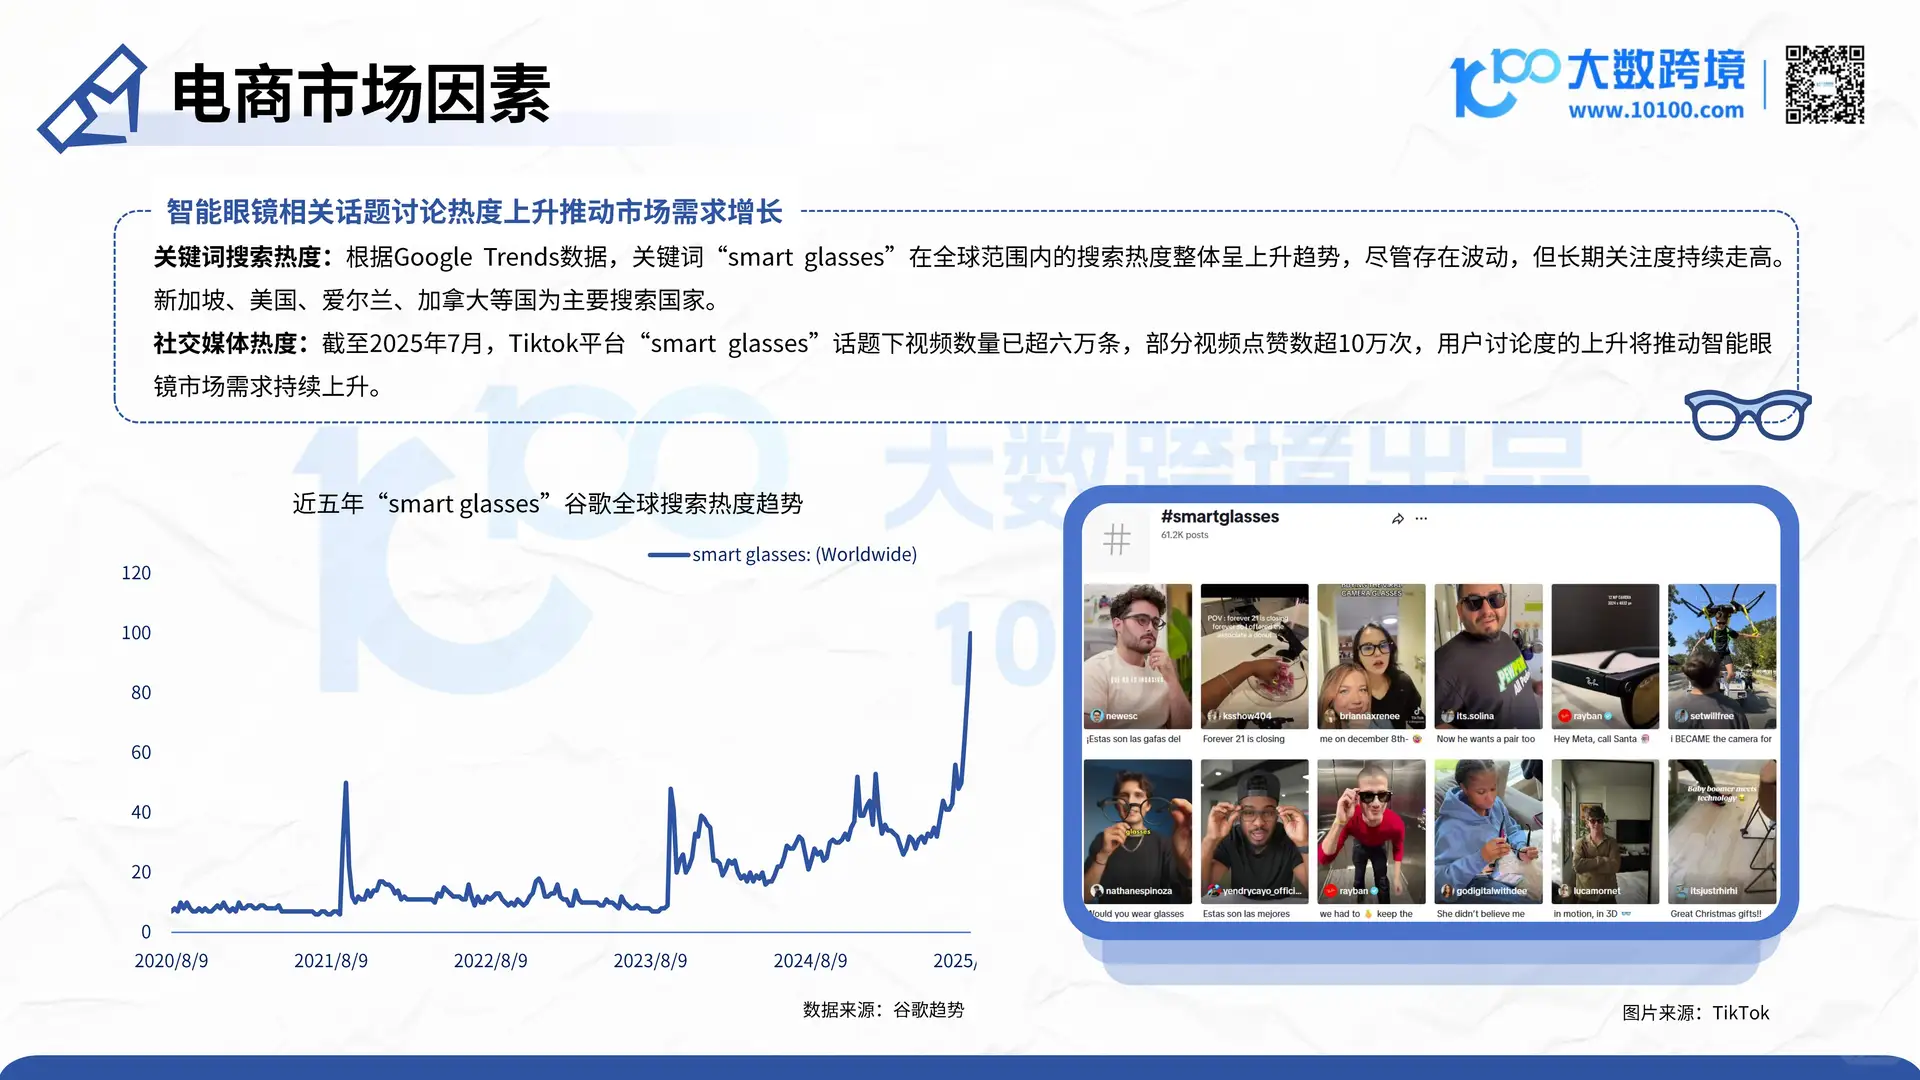
Task: Click the 数据来源：谷歌趋势 source label
Action: pos(884,1010)
